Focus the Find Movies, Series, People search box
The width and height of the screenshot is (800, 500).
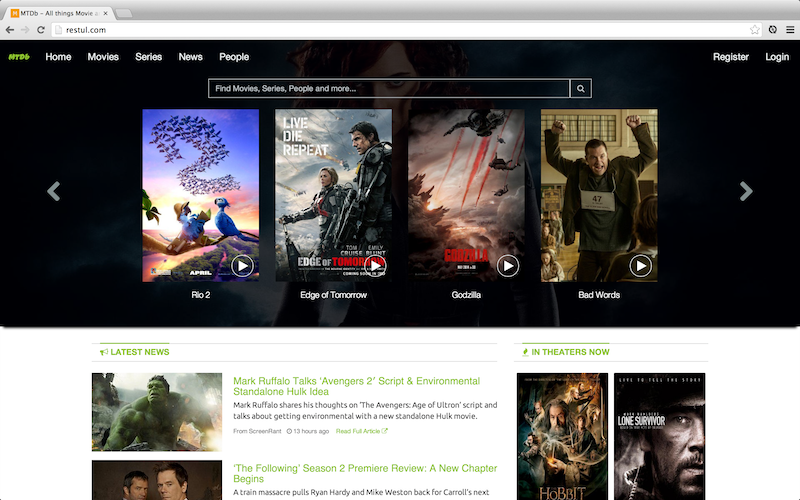[389, 88]
